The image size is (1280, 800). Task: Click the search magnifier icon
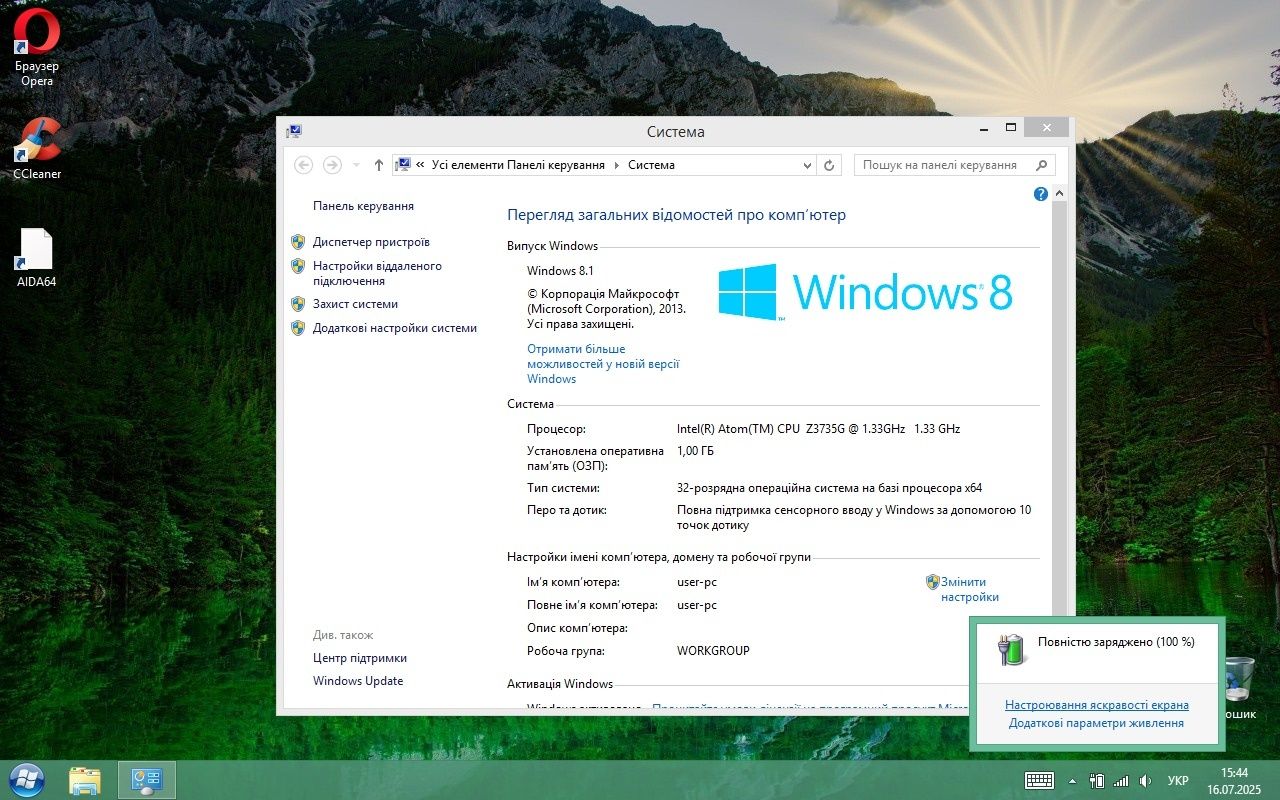pos(1042,165)
